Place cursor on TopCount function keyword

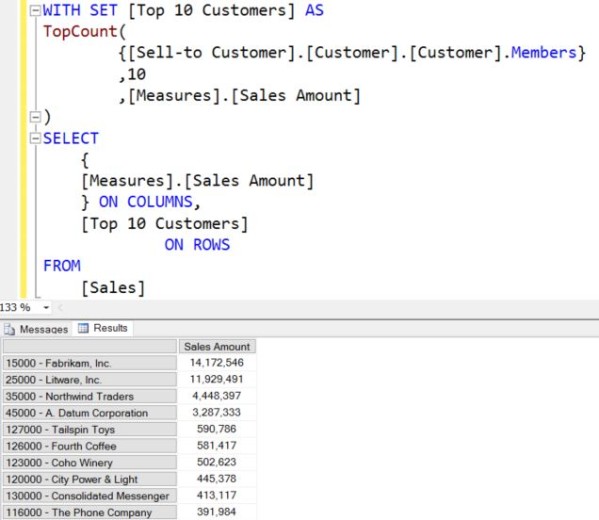tap(80, 31)
